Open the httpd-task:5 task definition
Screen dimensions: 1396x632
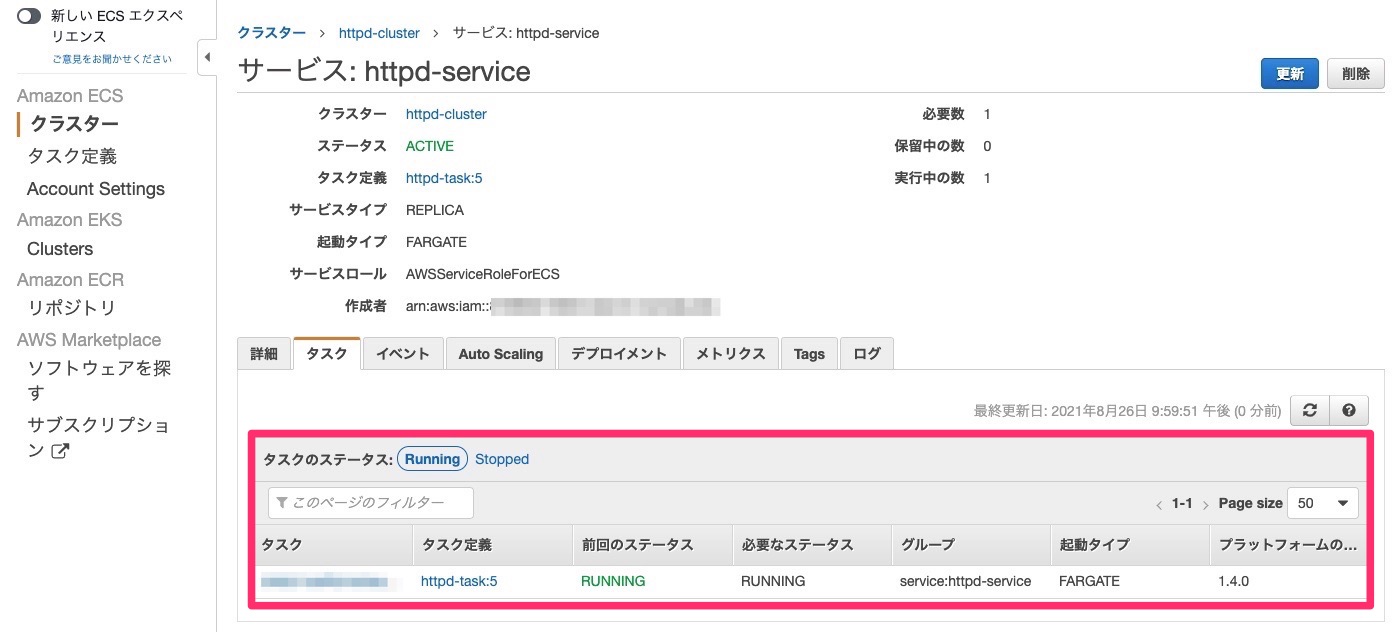444,178
